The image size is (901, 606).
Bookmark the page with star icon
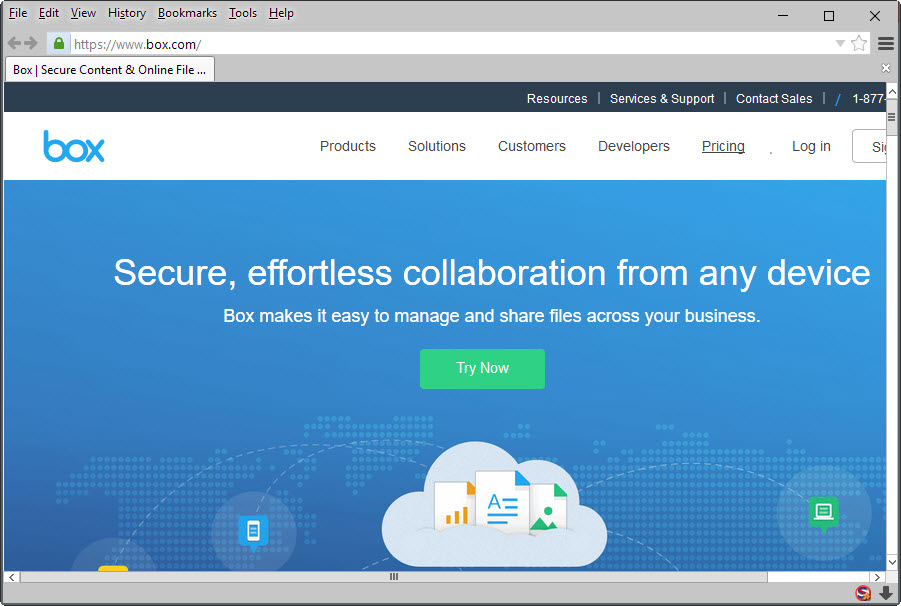tap(859, 43)
